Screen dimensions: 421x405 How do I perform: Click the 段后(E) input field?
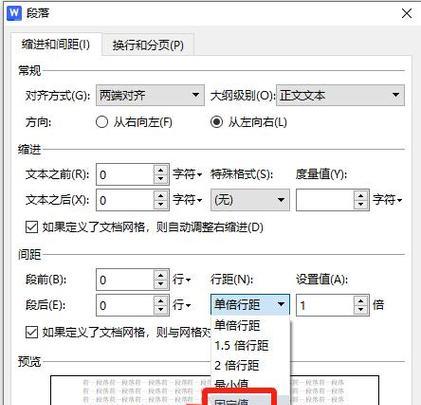(125, 305)
